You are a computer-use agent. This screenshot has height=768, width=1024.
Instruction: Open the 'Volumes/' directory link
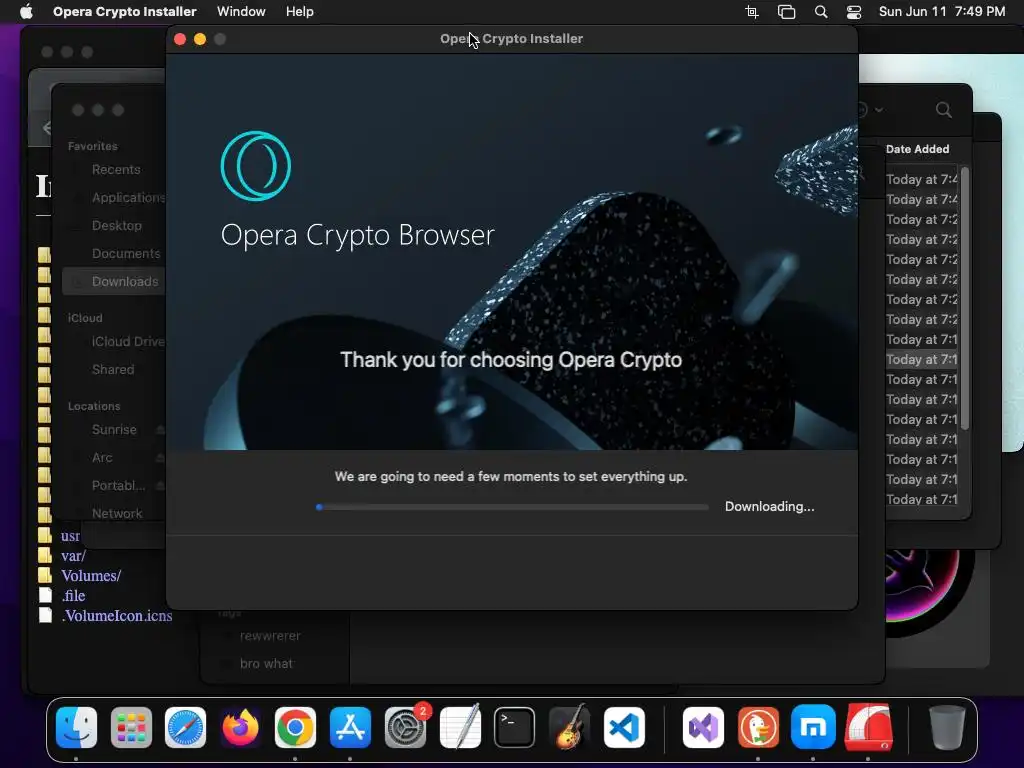coord(91,576)
